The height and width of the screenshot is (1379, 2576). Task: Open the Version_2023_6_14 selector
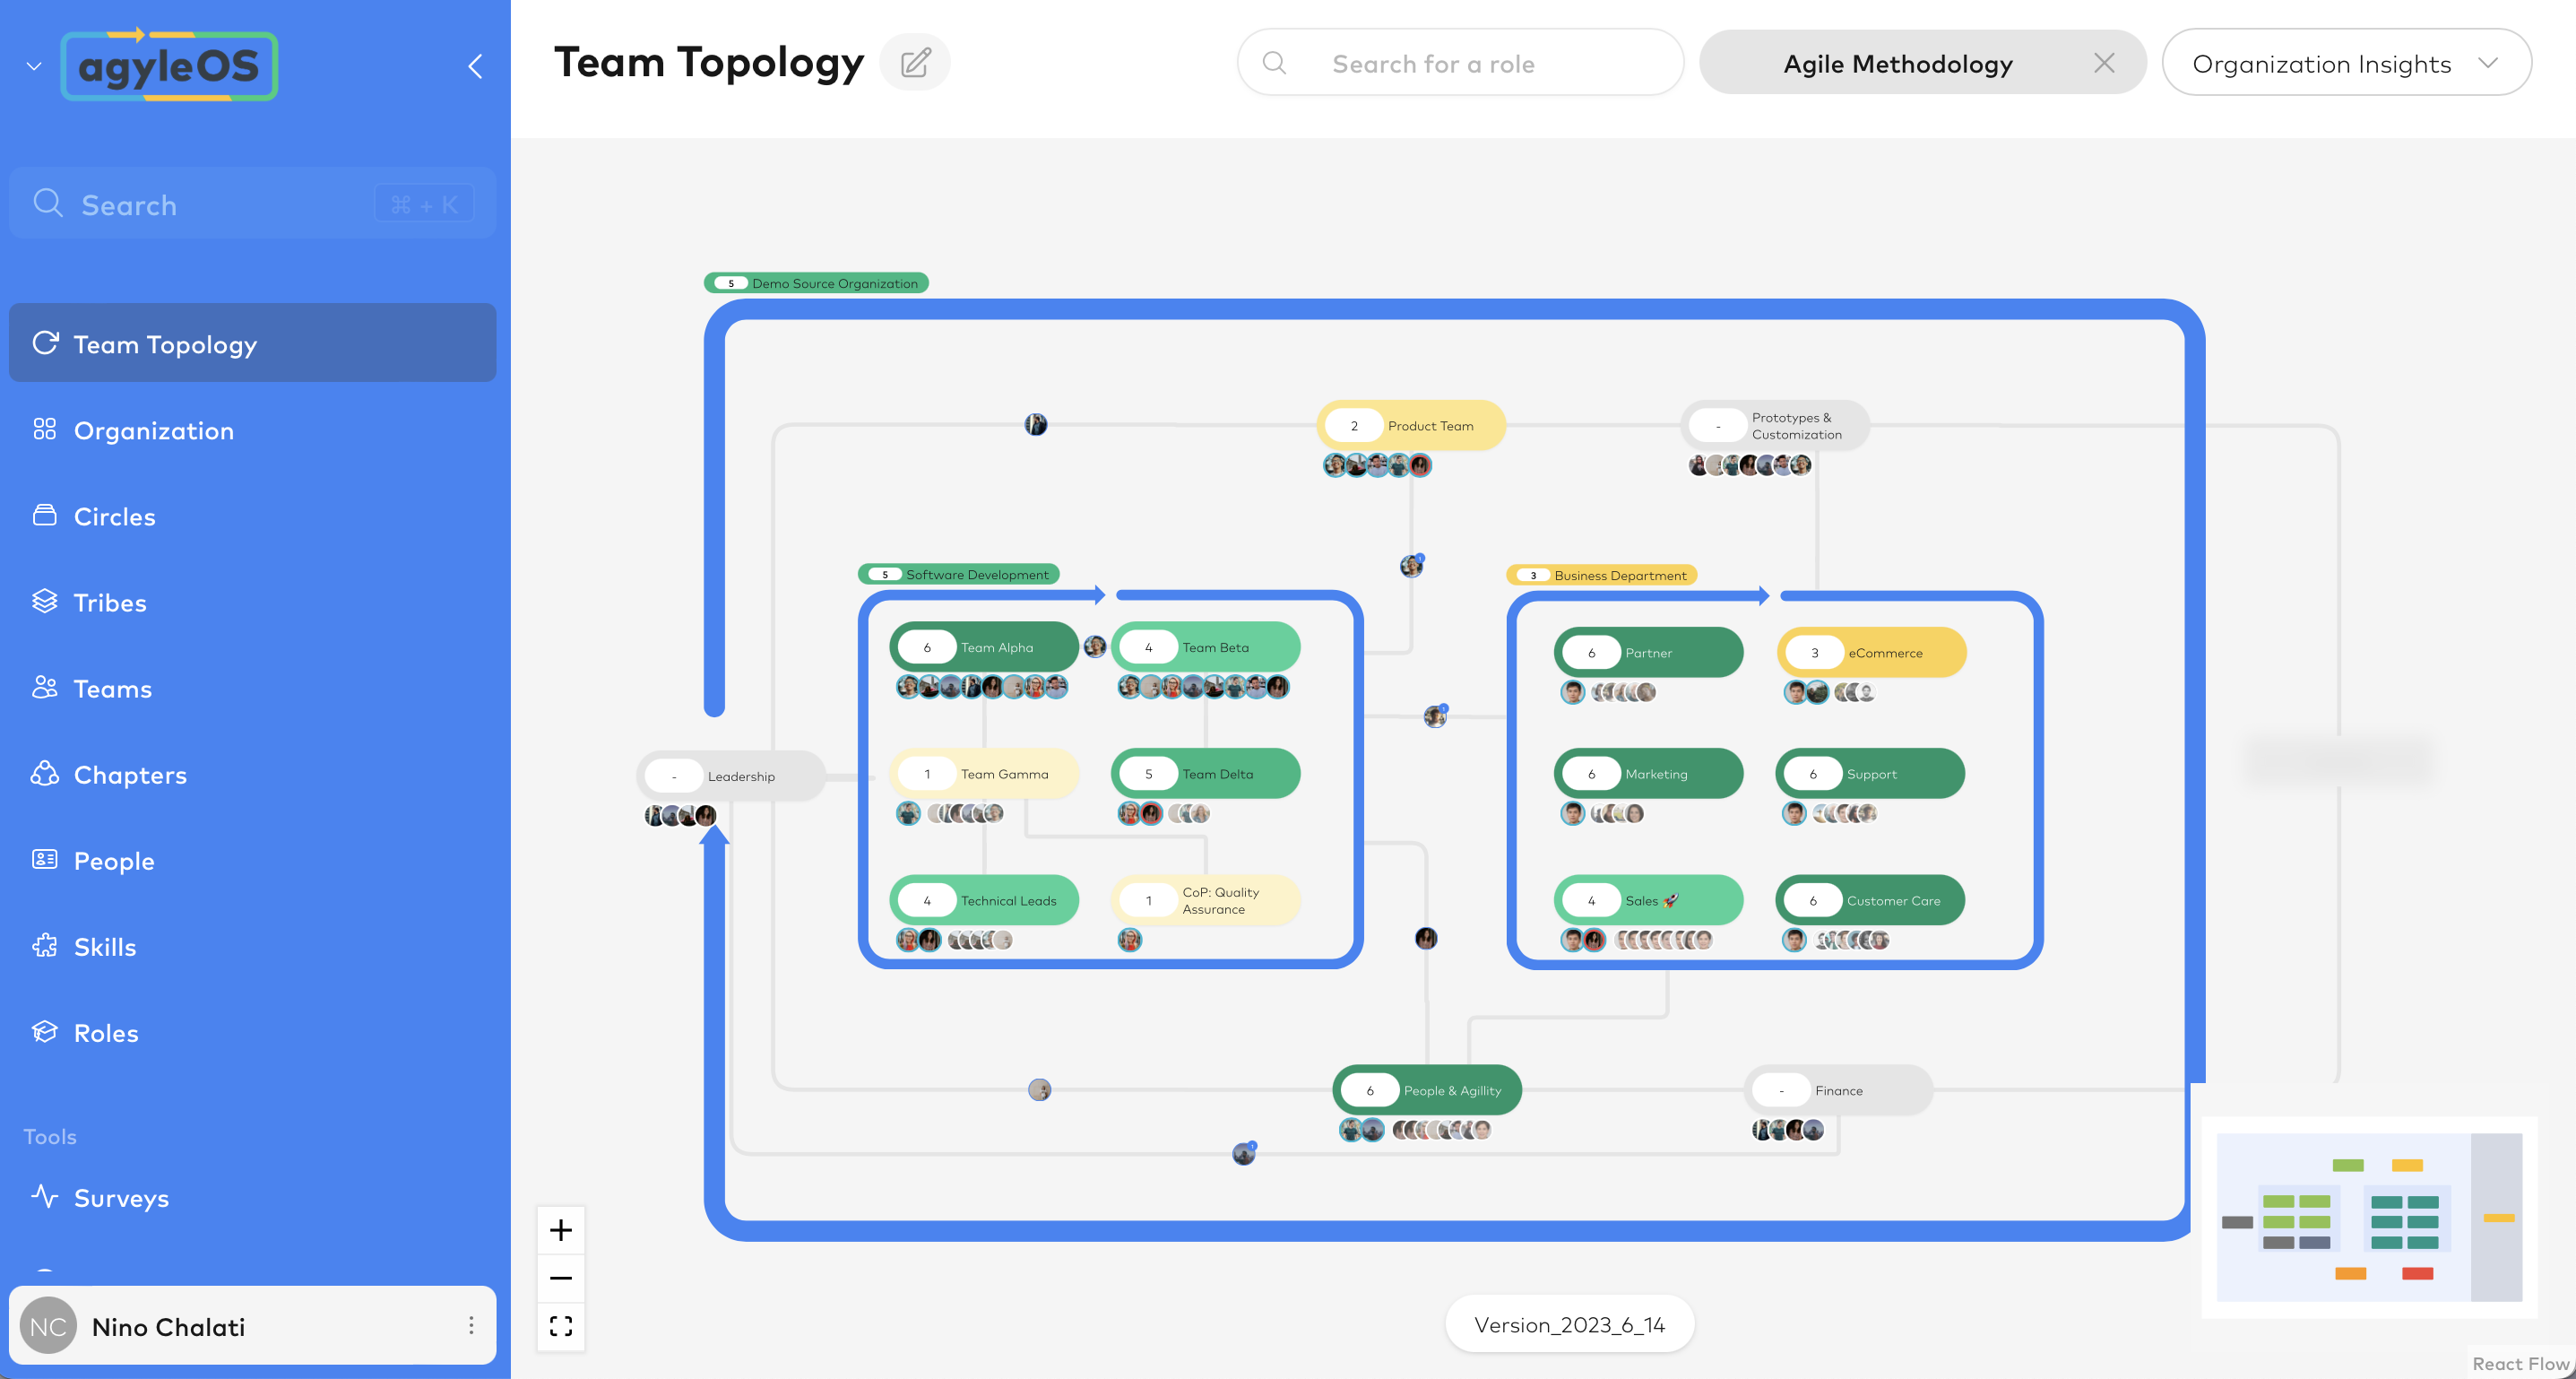(1568, 1324)
